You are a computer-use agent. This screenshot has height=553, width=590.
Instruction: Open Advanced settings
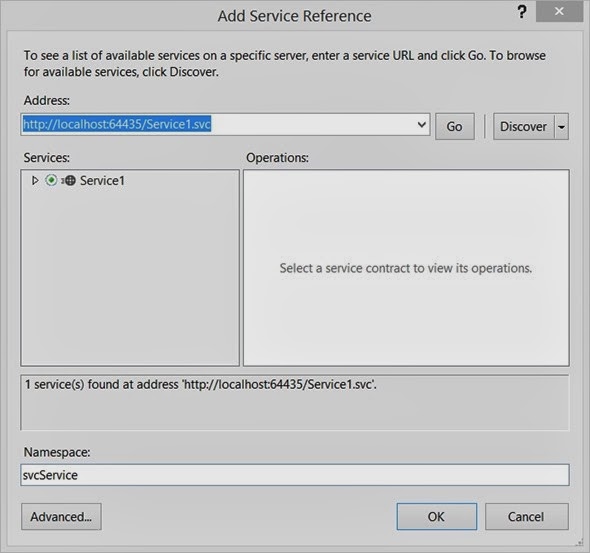click(x=61, y=517)
